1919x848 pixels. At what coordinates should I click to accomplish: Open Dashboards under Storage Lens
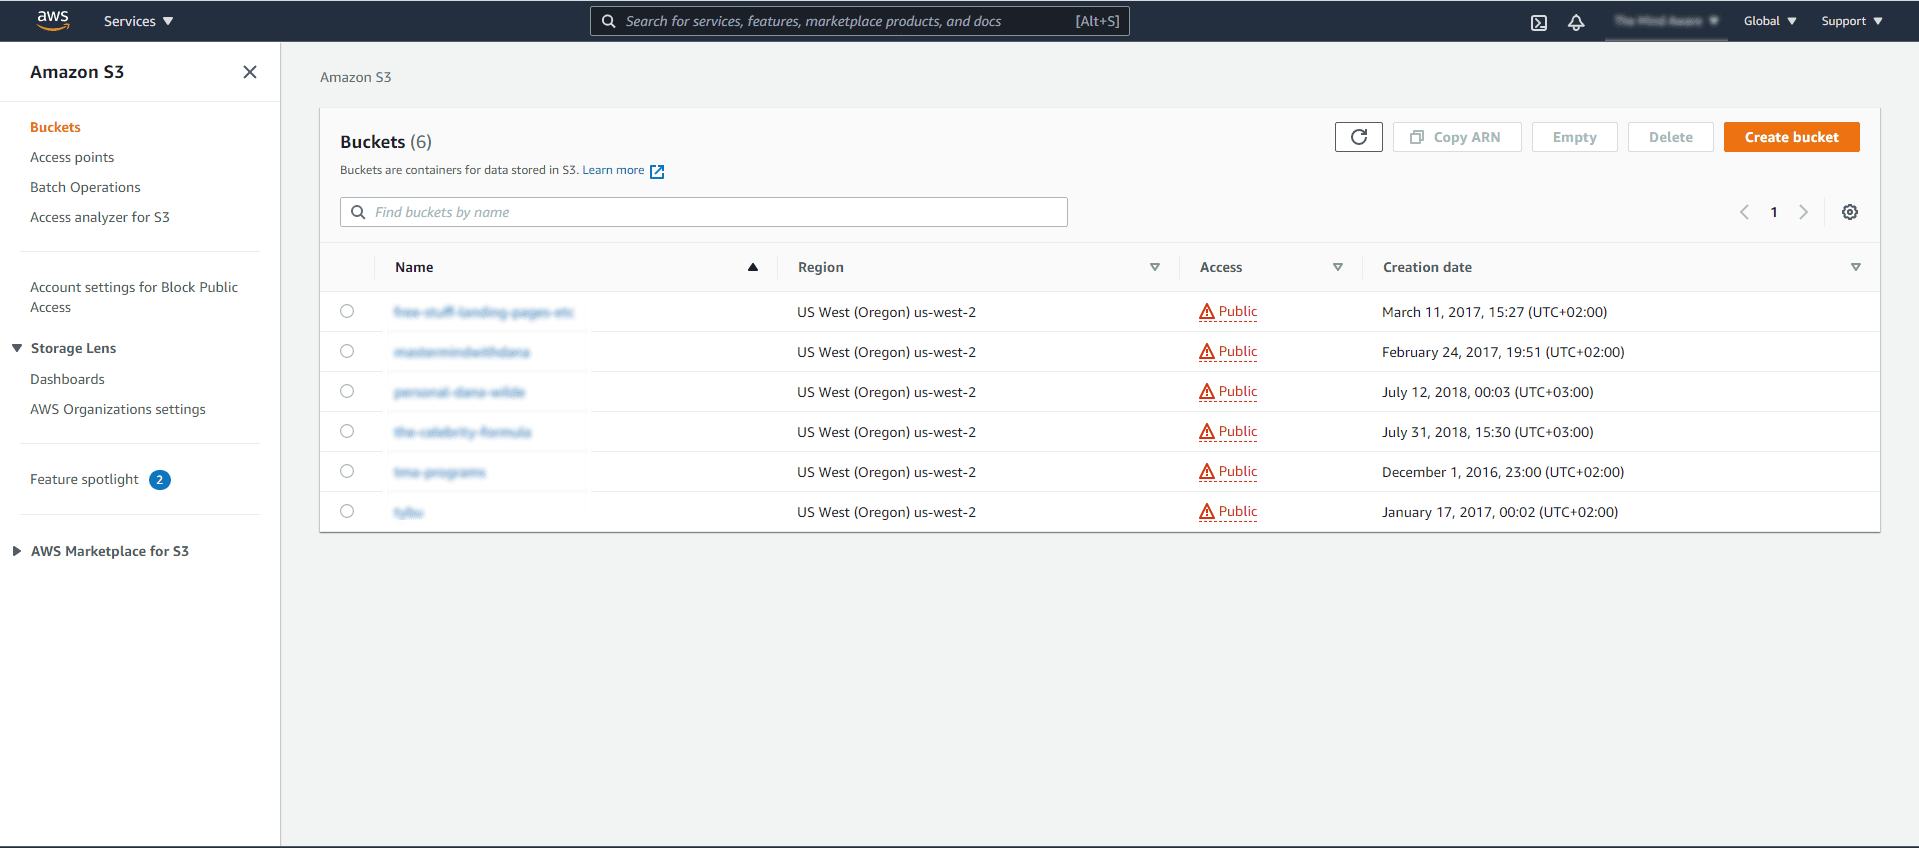[67, 379]
